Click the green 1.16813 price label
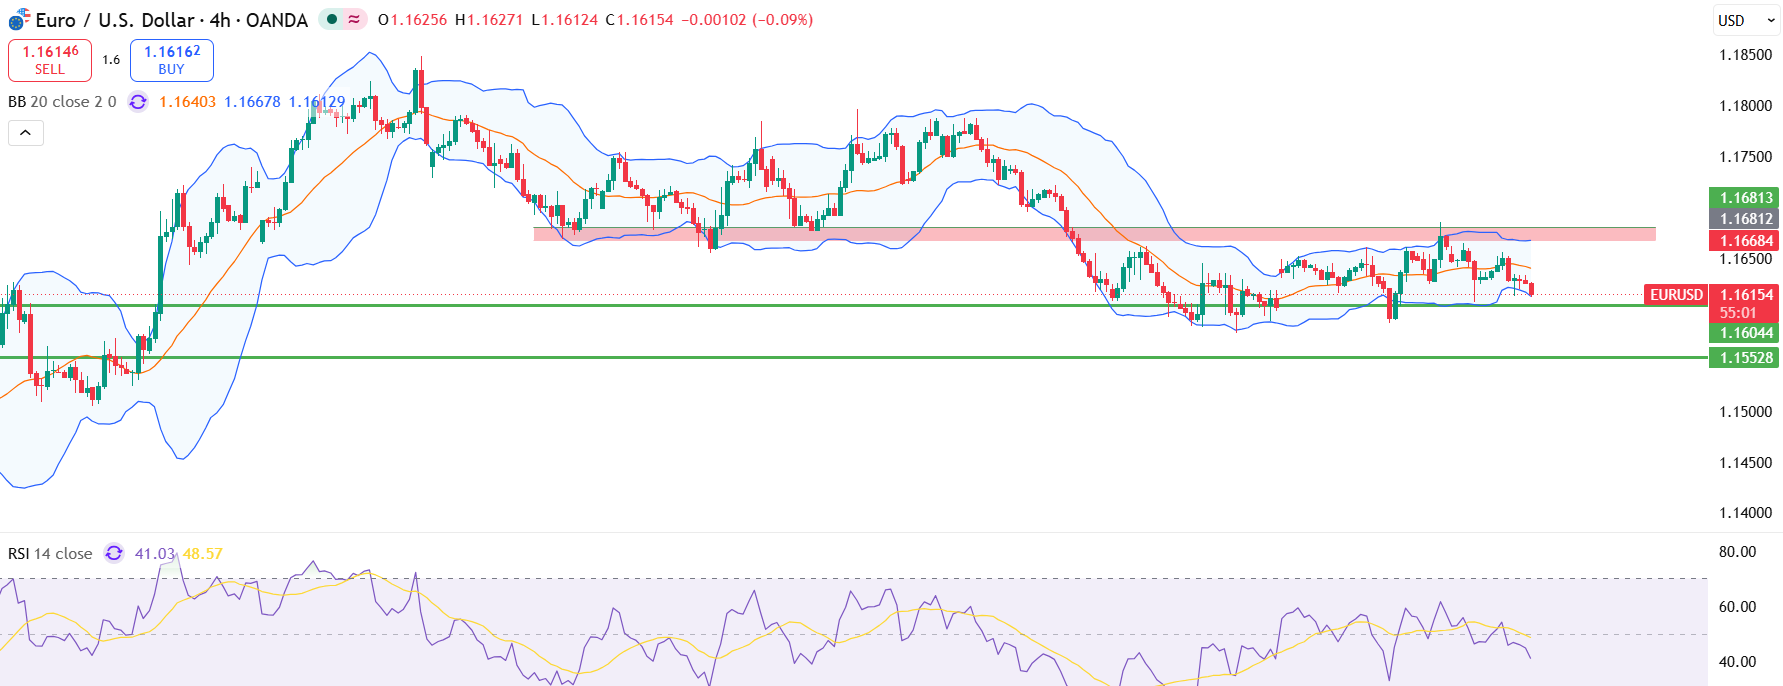The width and height of the screenshot is (1783, 686). (1744, 198)
